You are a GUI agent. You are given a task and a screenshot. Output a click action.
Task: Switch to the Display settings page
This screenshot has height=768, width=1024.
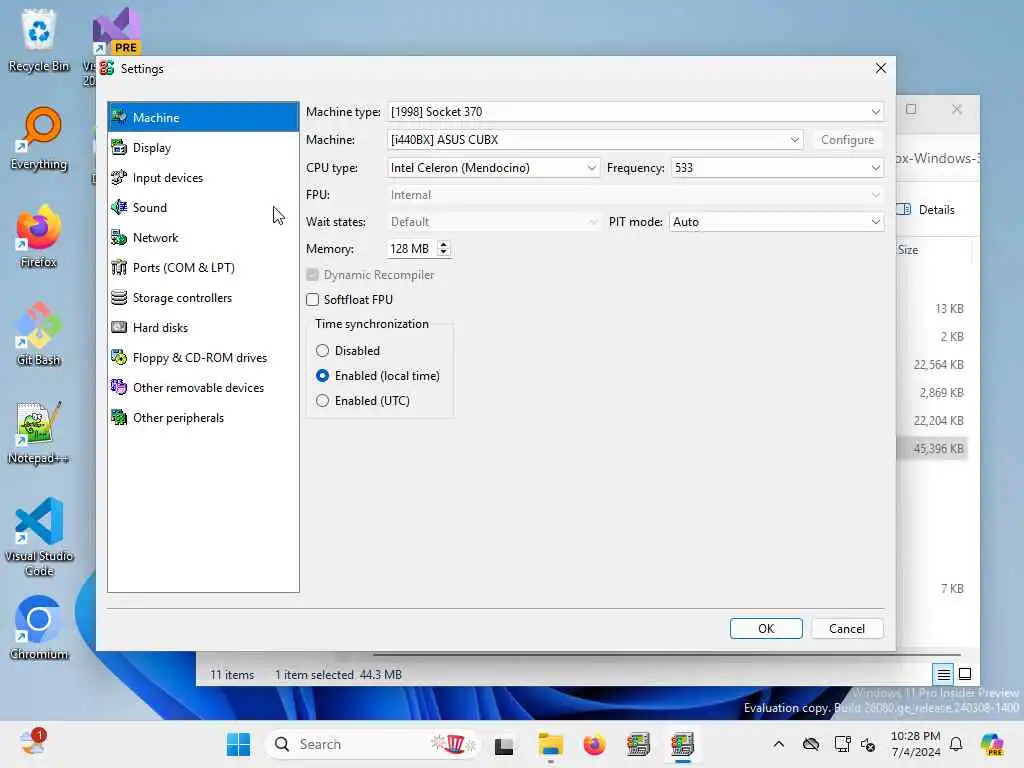point(203,148)
